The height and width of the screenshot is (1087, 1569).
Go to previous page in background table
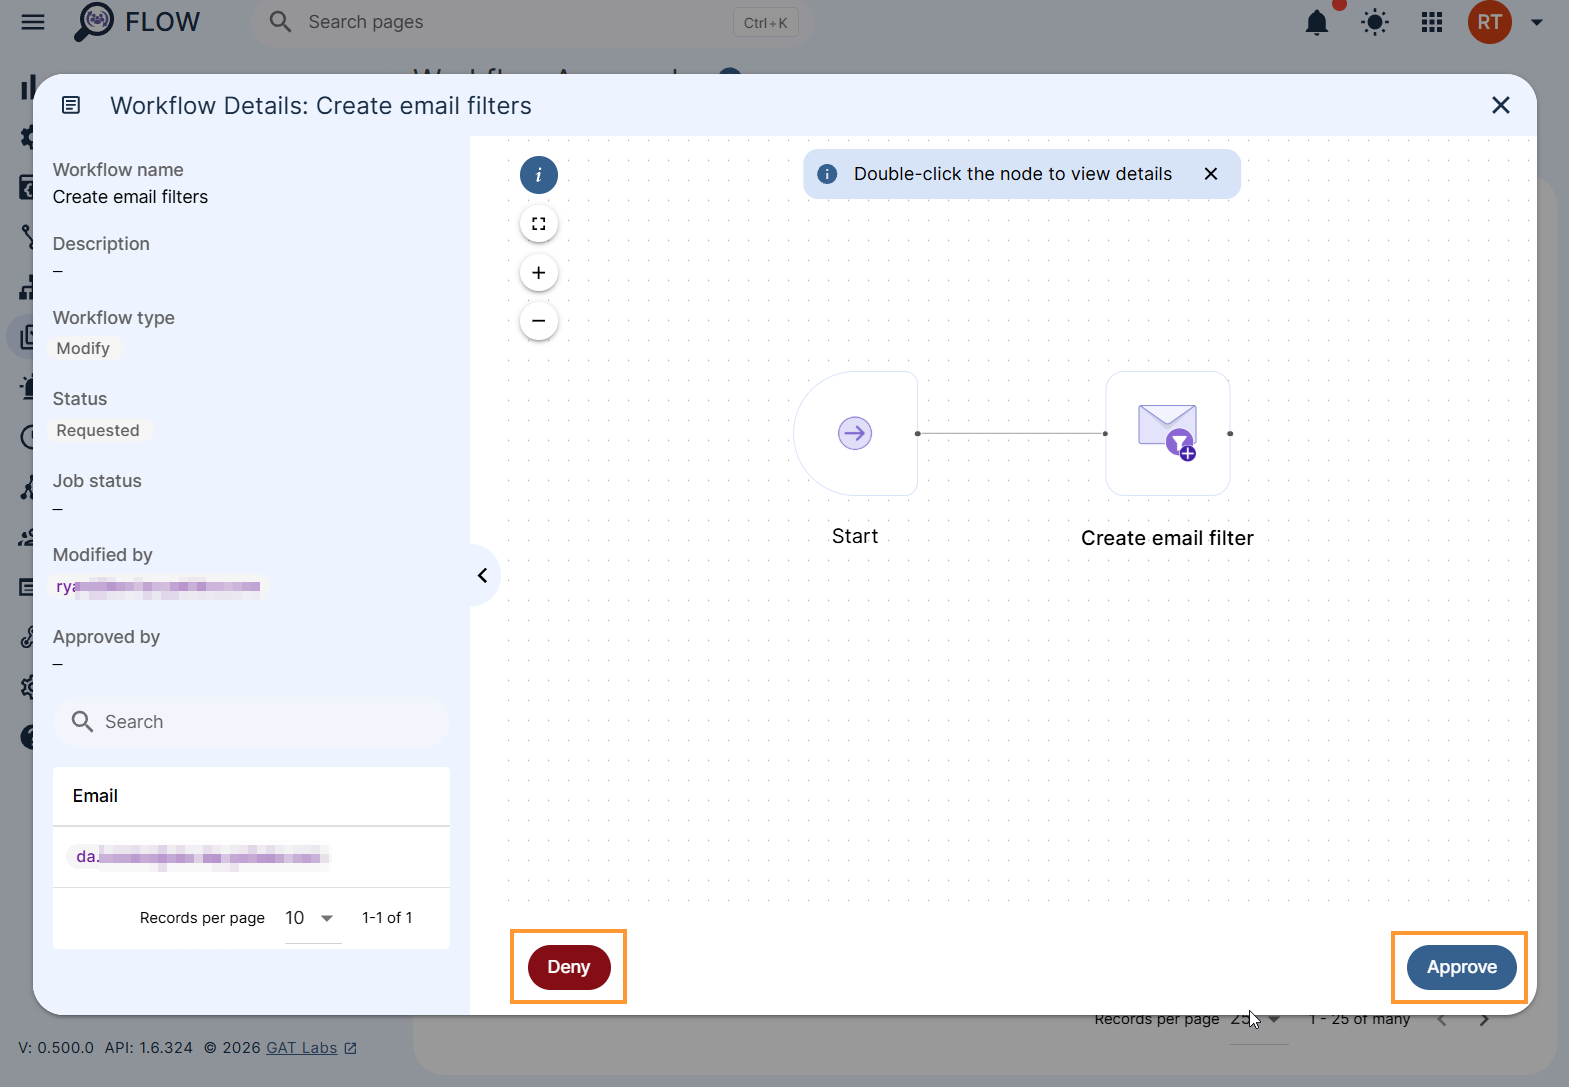1442,1020
